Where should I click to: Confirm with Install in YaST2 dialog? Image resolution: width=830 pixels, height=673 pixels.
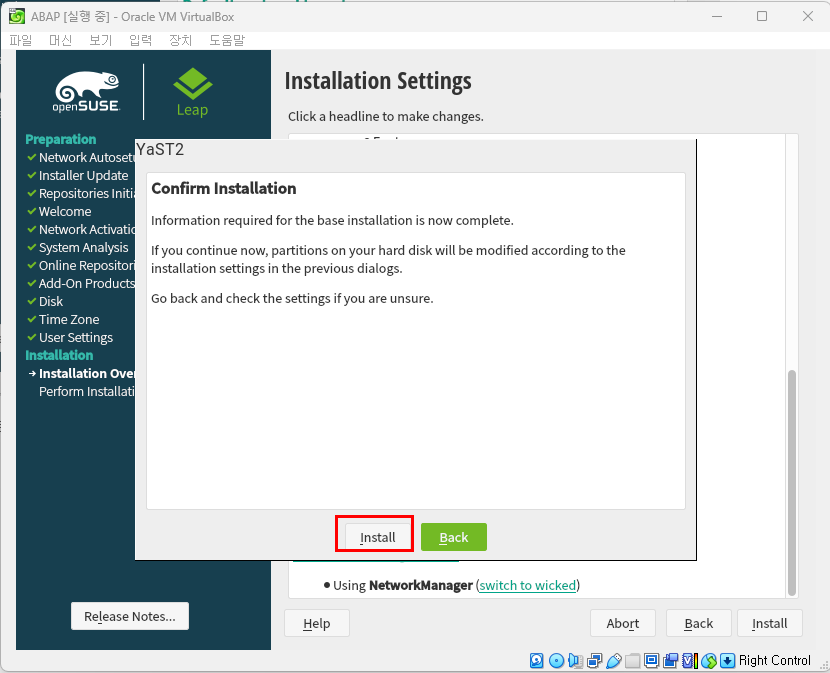click(x=377, y=537)
